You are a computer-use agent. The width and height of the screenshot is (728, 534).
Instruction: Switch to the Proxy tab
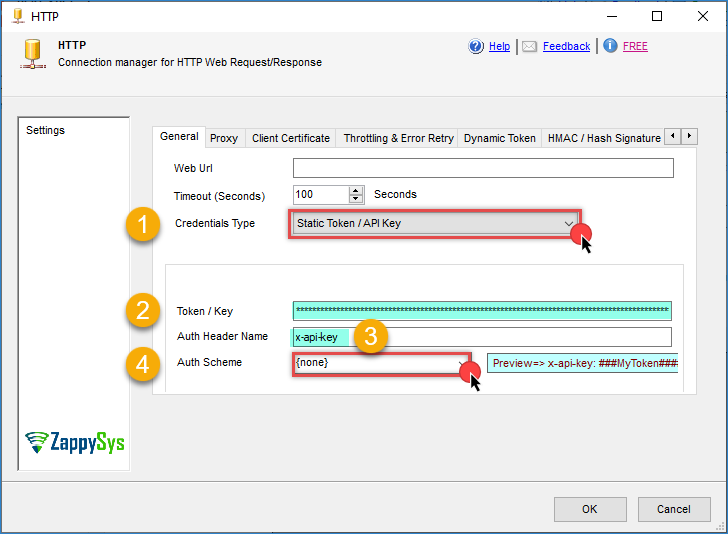pos(224,138)
